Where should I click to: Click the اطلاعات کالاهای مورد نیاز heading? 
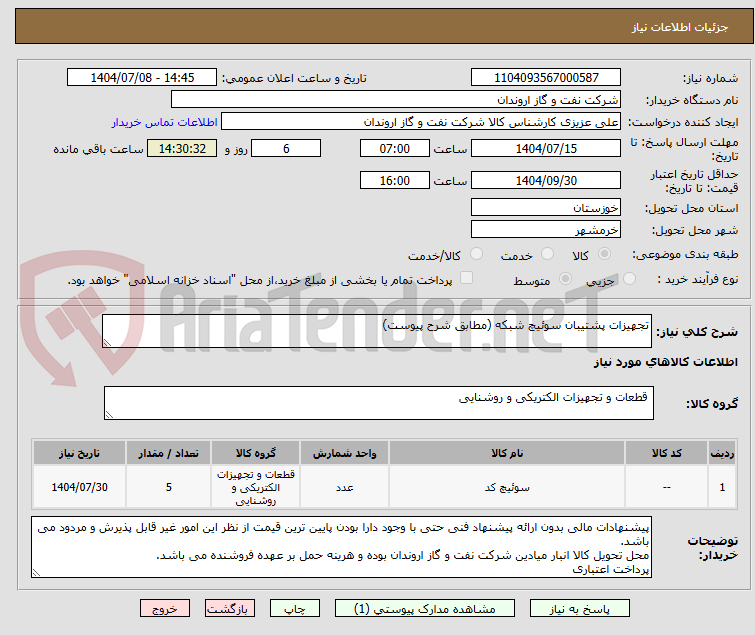pos(665,362)
